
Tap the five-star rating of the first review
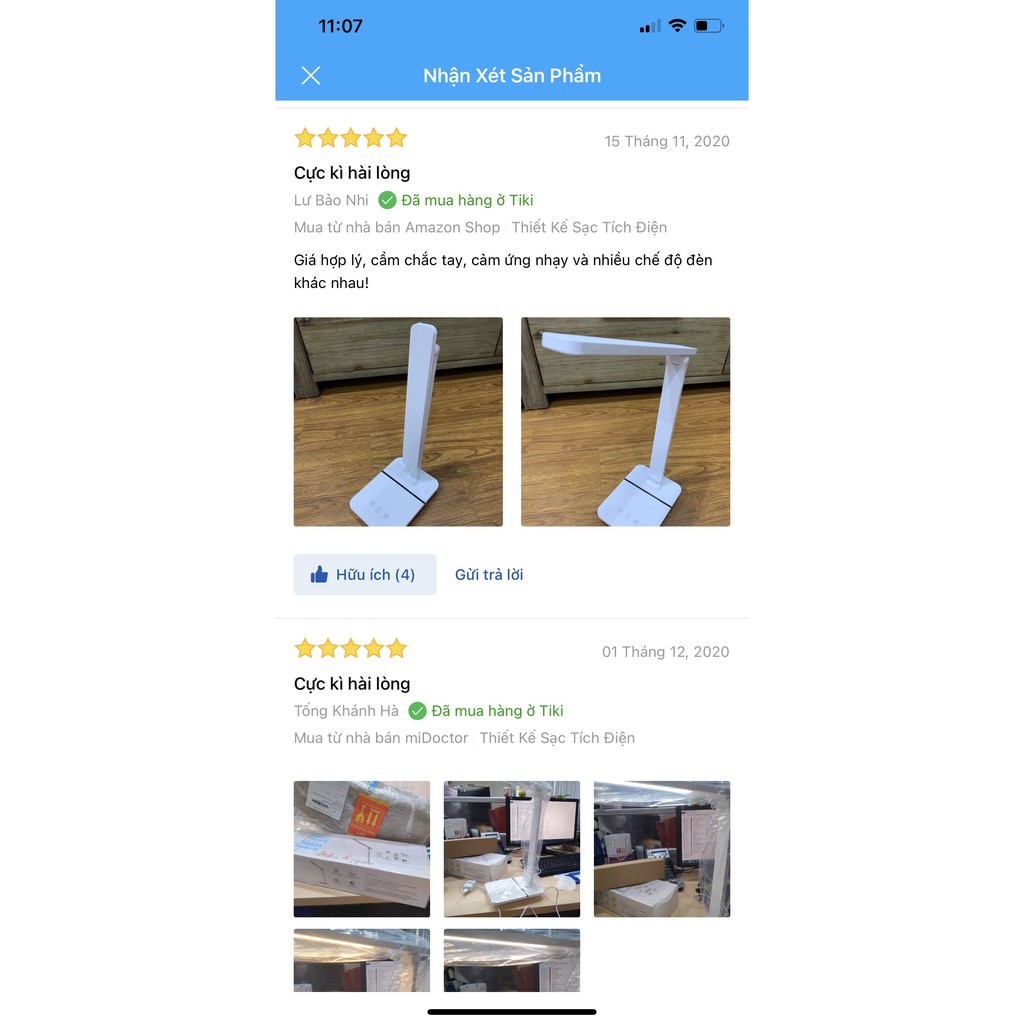click(351, 138)
